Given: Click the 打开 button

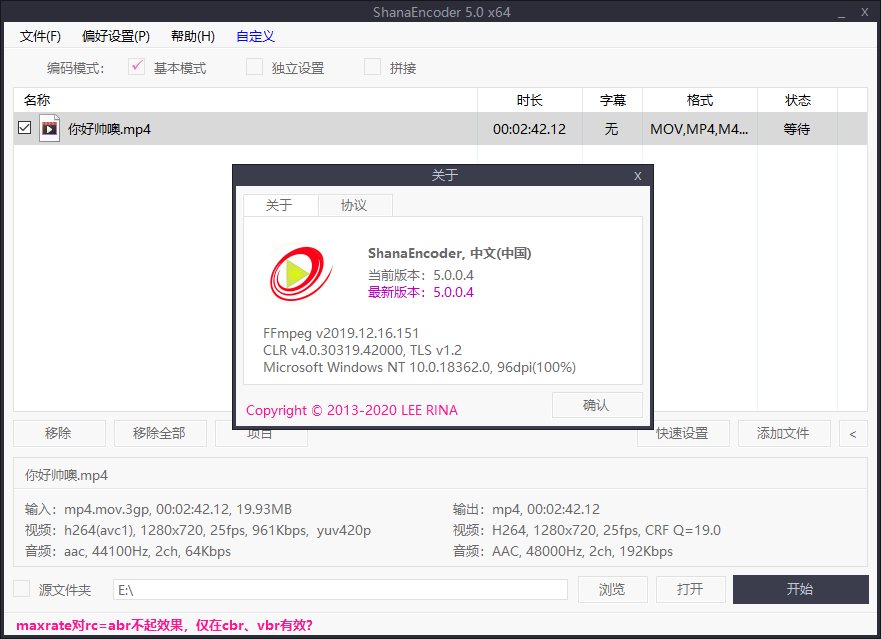Looking at the screenshot, I should pyautogui.click(x=691, y=589).
